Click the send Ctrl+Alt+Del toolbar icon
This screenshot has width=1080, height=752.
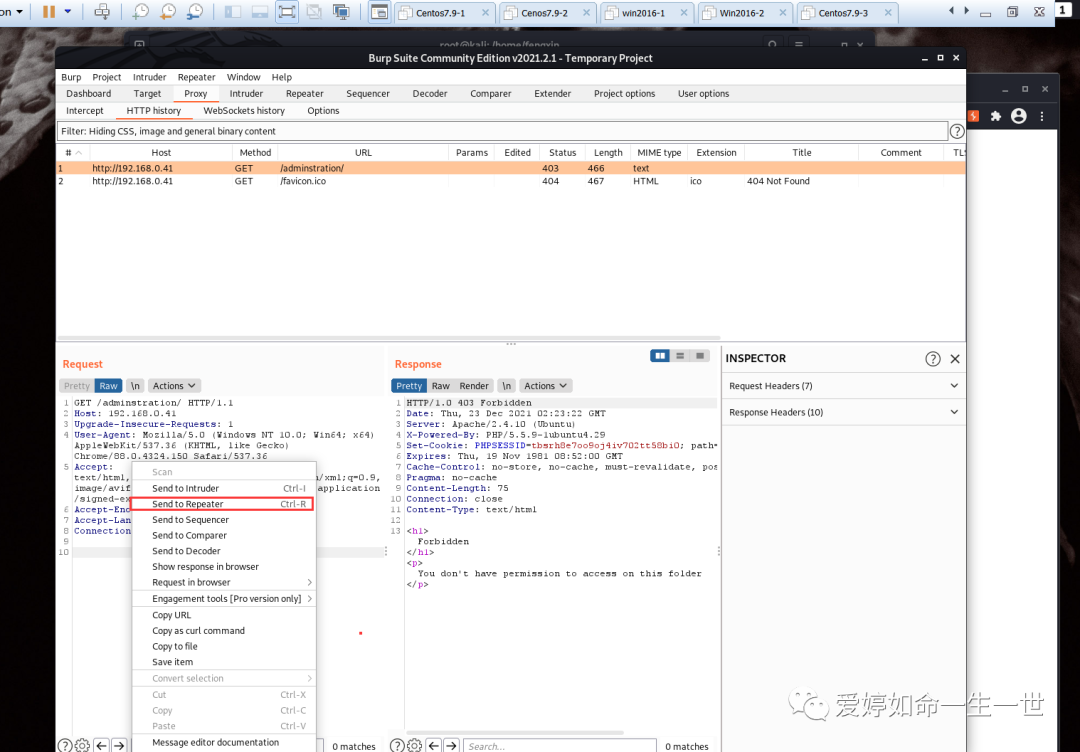pyautogui.click(x=102, y=12)
